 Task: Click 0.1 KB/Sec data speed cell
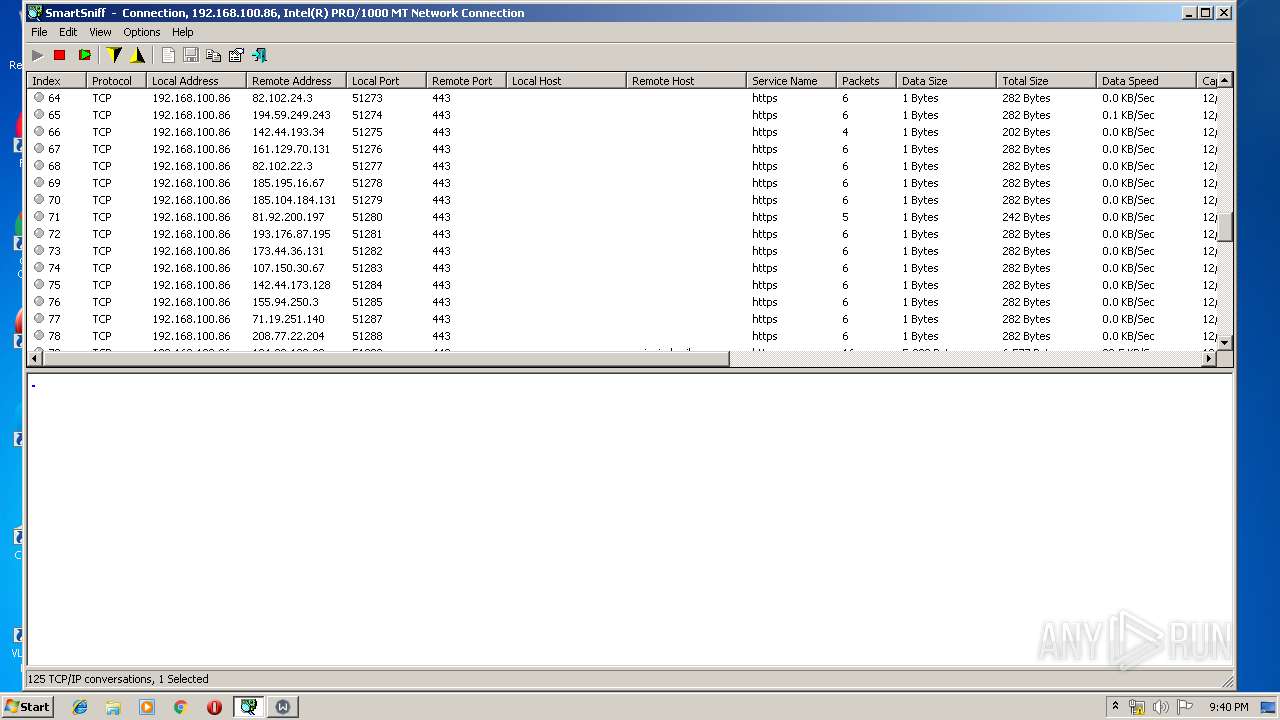tap(1128, 115)
